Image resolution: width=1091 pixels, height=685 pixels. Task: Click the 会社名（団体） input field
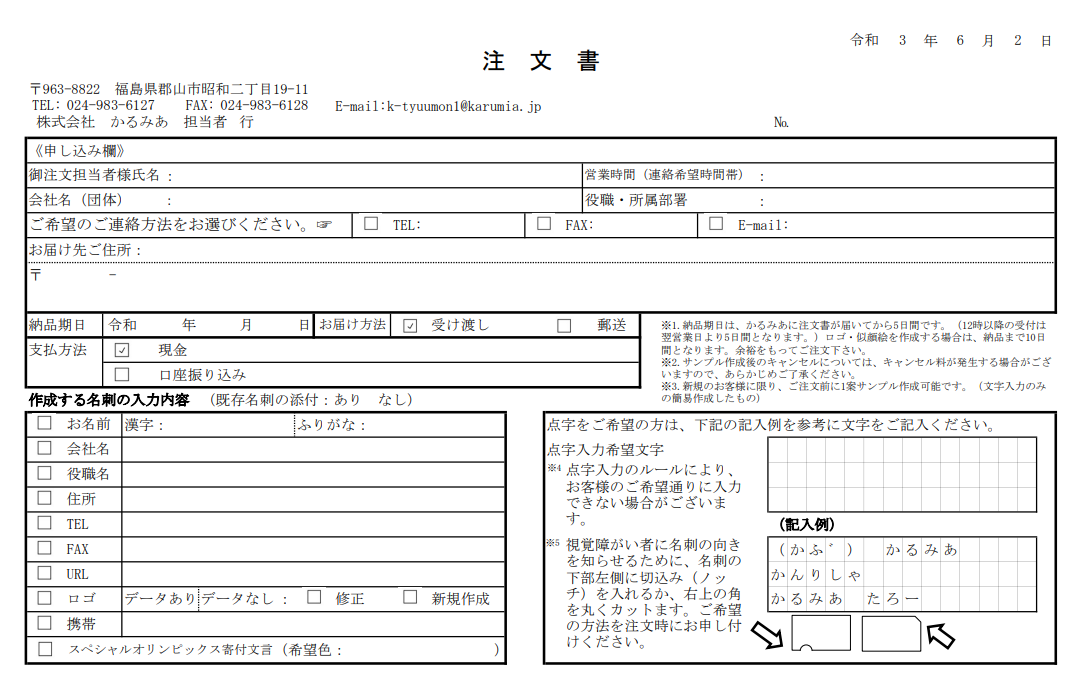click(x=376, y=200)
